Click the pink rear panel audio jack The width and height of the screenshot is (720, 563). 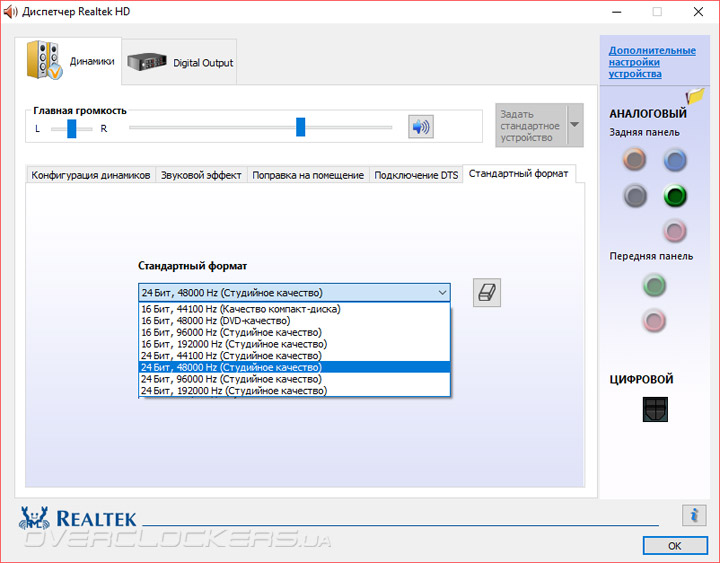(x=675, y=231)
